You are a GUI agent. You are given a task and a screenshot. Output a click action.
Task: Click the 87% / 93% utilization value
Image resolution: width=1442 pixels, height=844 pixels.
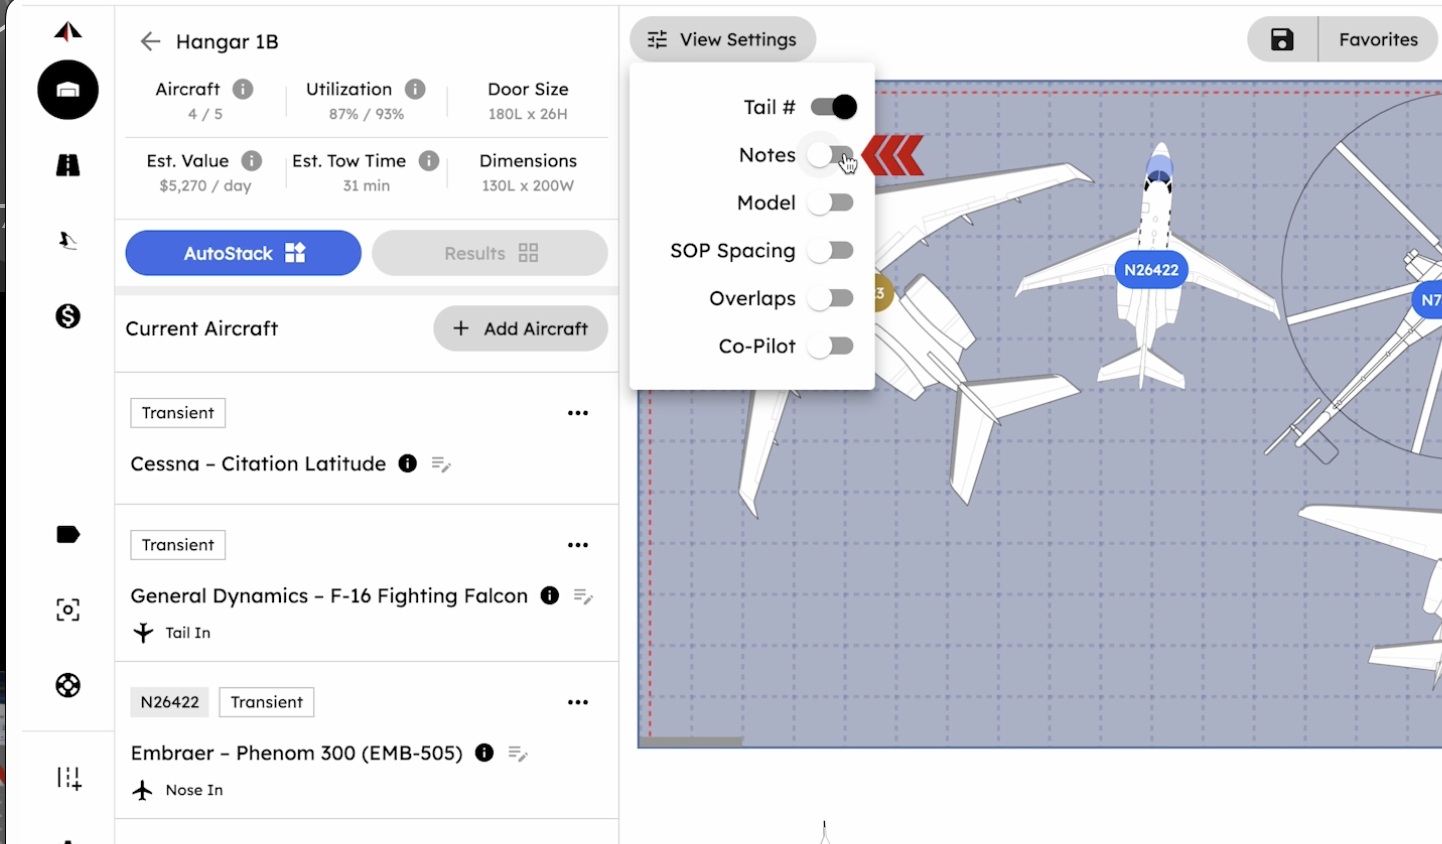click(366, 114)
